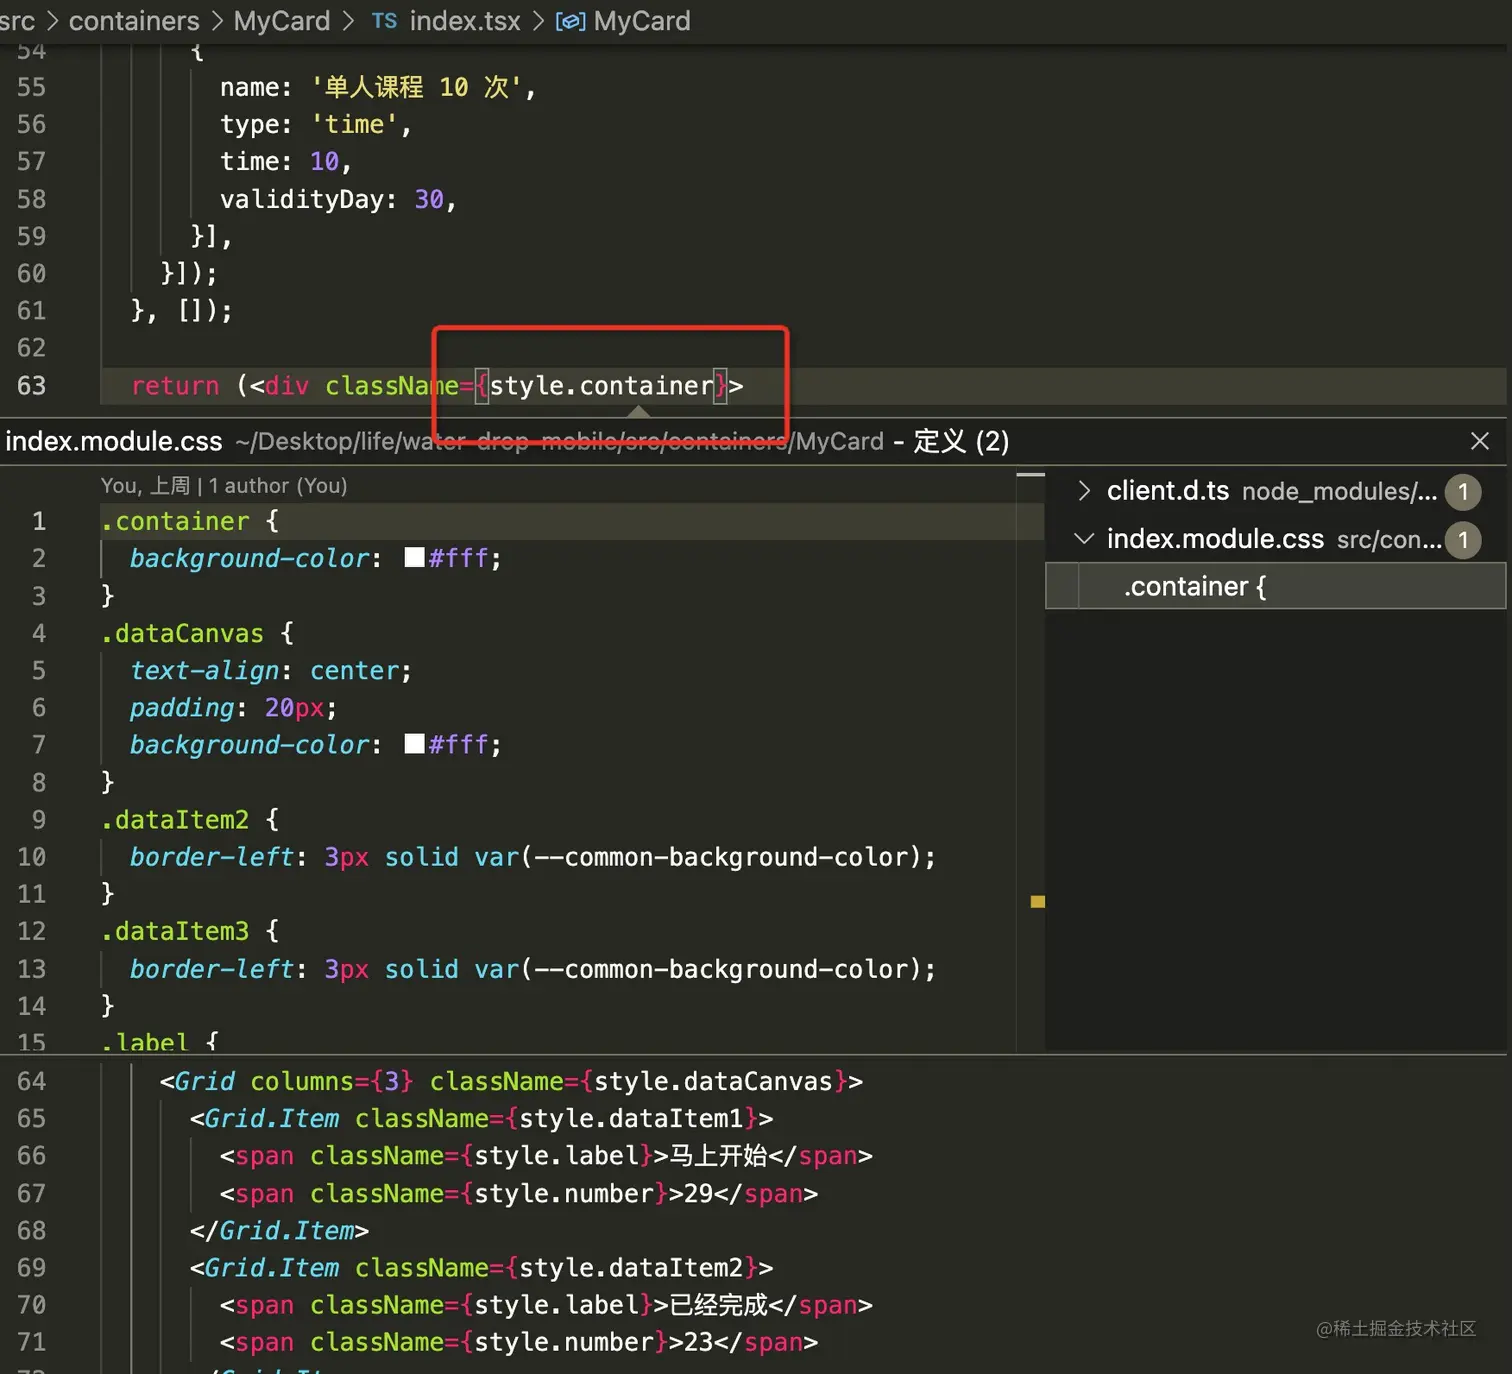Open the src breadcrumb segment
This screenshot has width=1512, height=1374.
[x=17, y=20]
